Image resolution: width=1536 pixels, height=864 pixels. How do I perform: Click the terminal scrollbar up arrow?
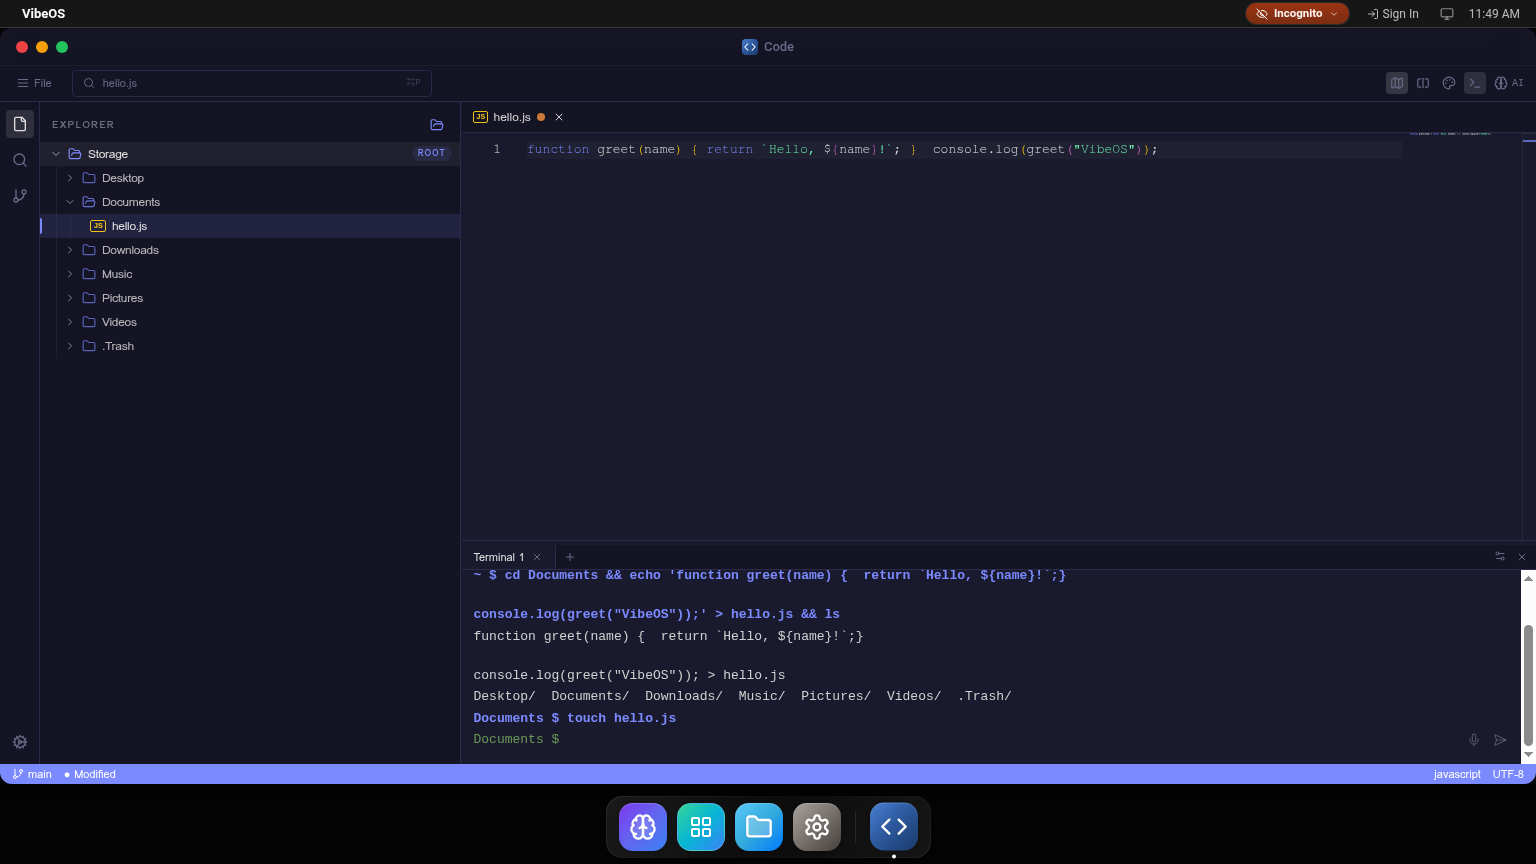1528,578
